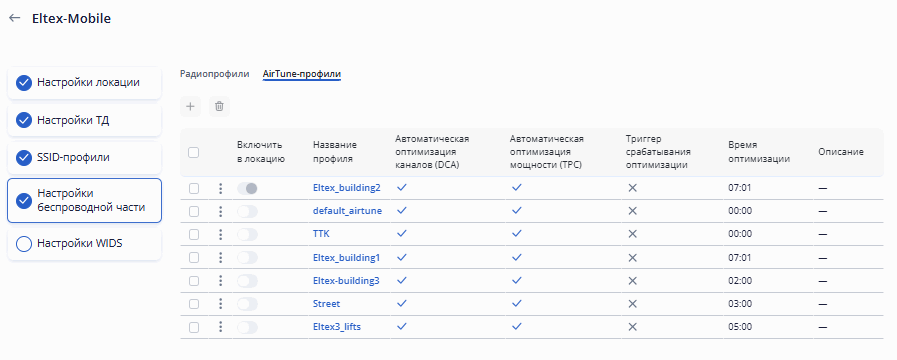The height and width of the screenshot is (360, 897).
Task: Open the Street profile link
Action: pos(326,304)
